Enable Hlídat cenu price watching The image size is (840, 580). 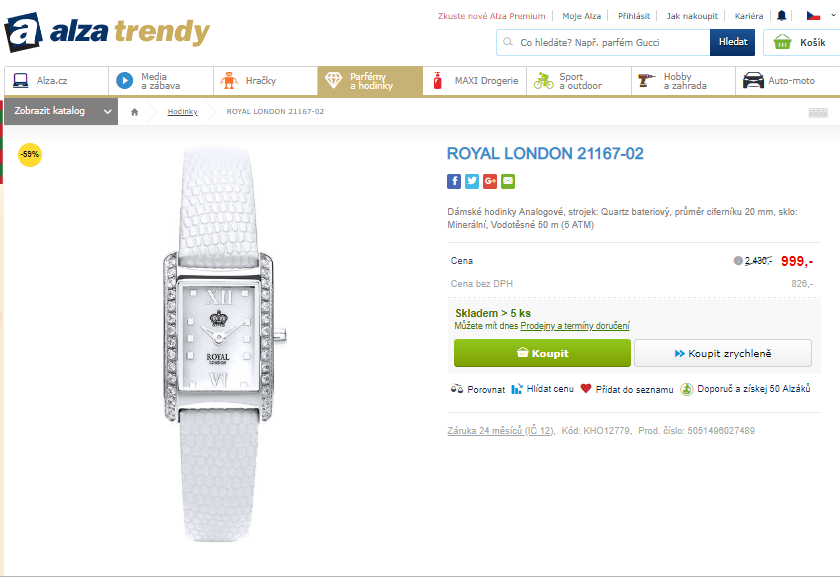(x=543, y=389)
